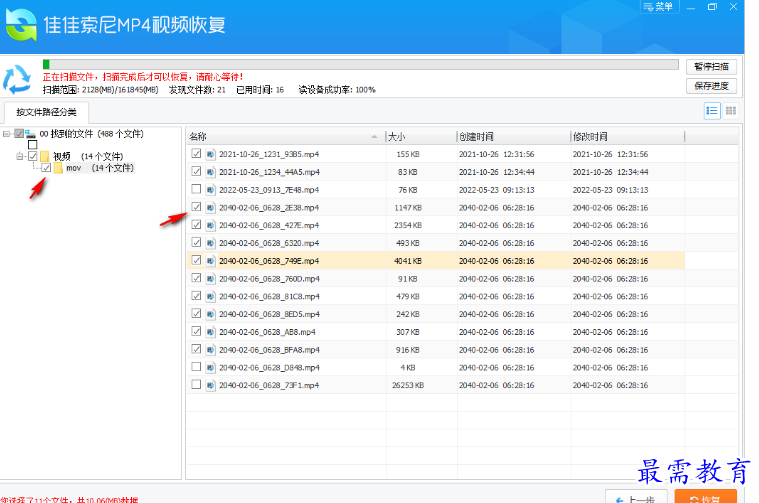Collapse the 视频 tree node
The width and height of the screenshot is (759, 503).
click(19, 156)
